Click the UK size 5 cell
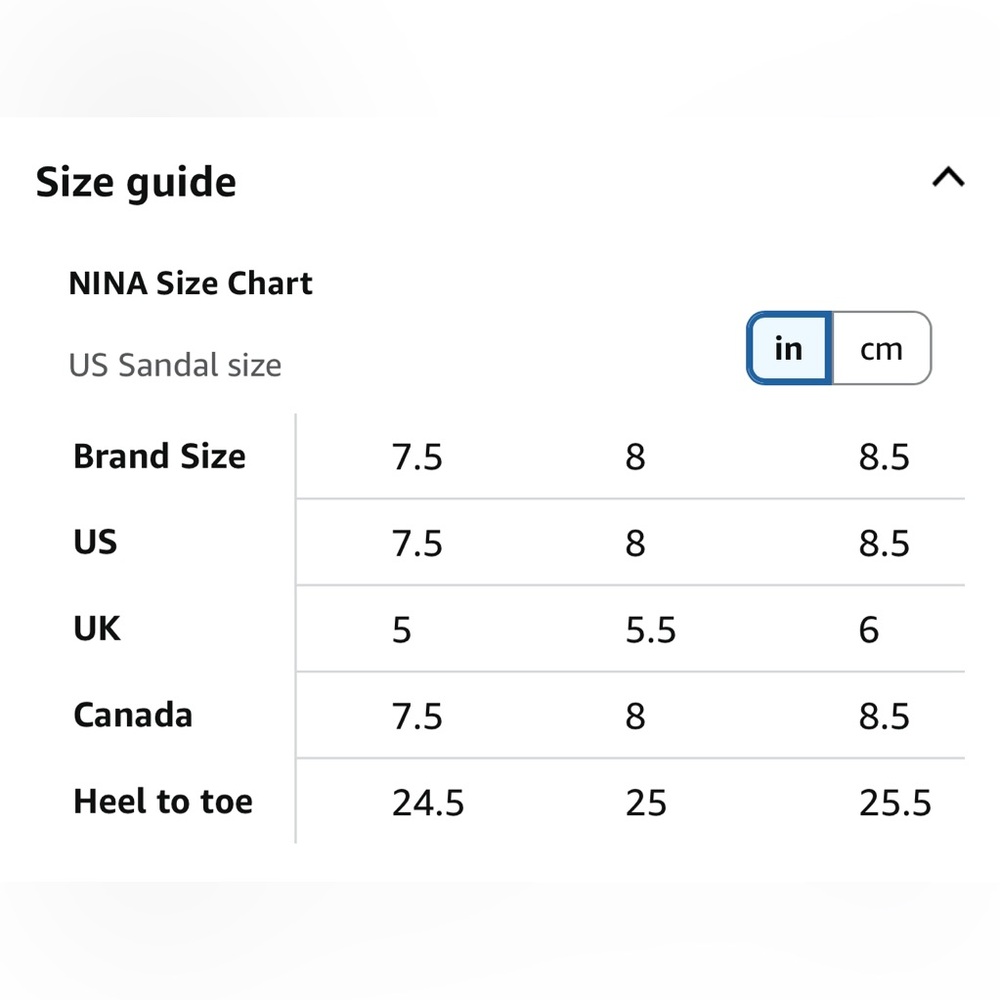The width and height of the screenshot is (1000, 1000). click(402, 630)
